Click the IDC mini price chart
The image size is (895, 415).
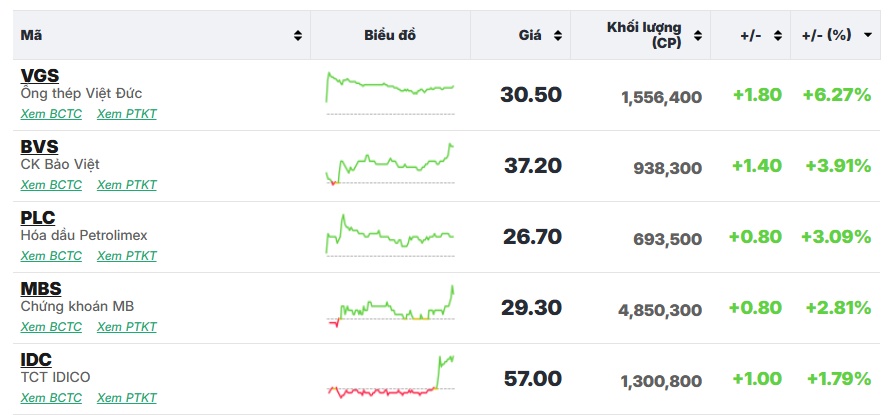pos(390,377)
